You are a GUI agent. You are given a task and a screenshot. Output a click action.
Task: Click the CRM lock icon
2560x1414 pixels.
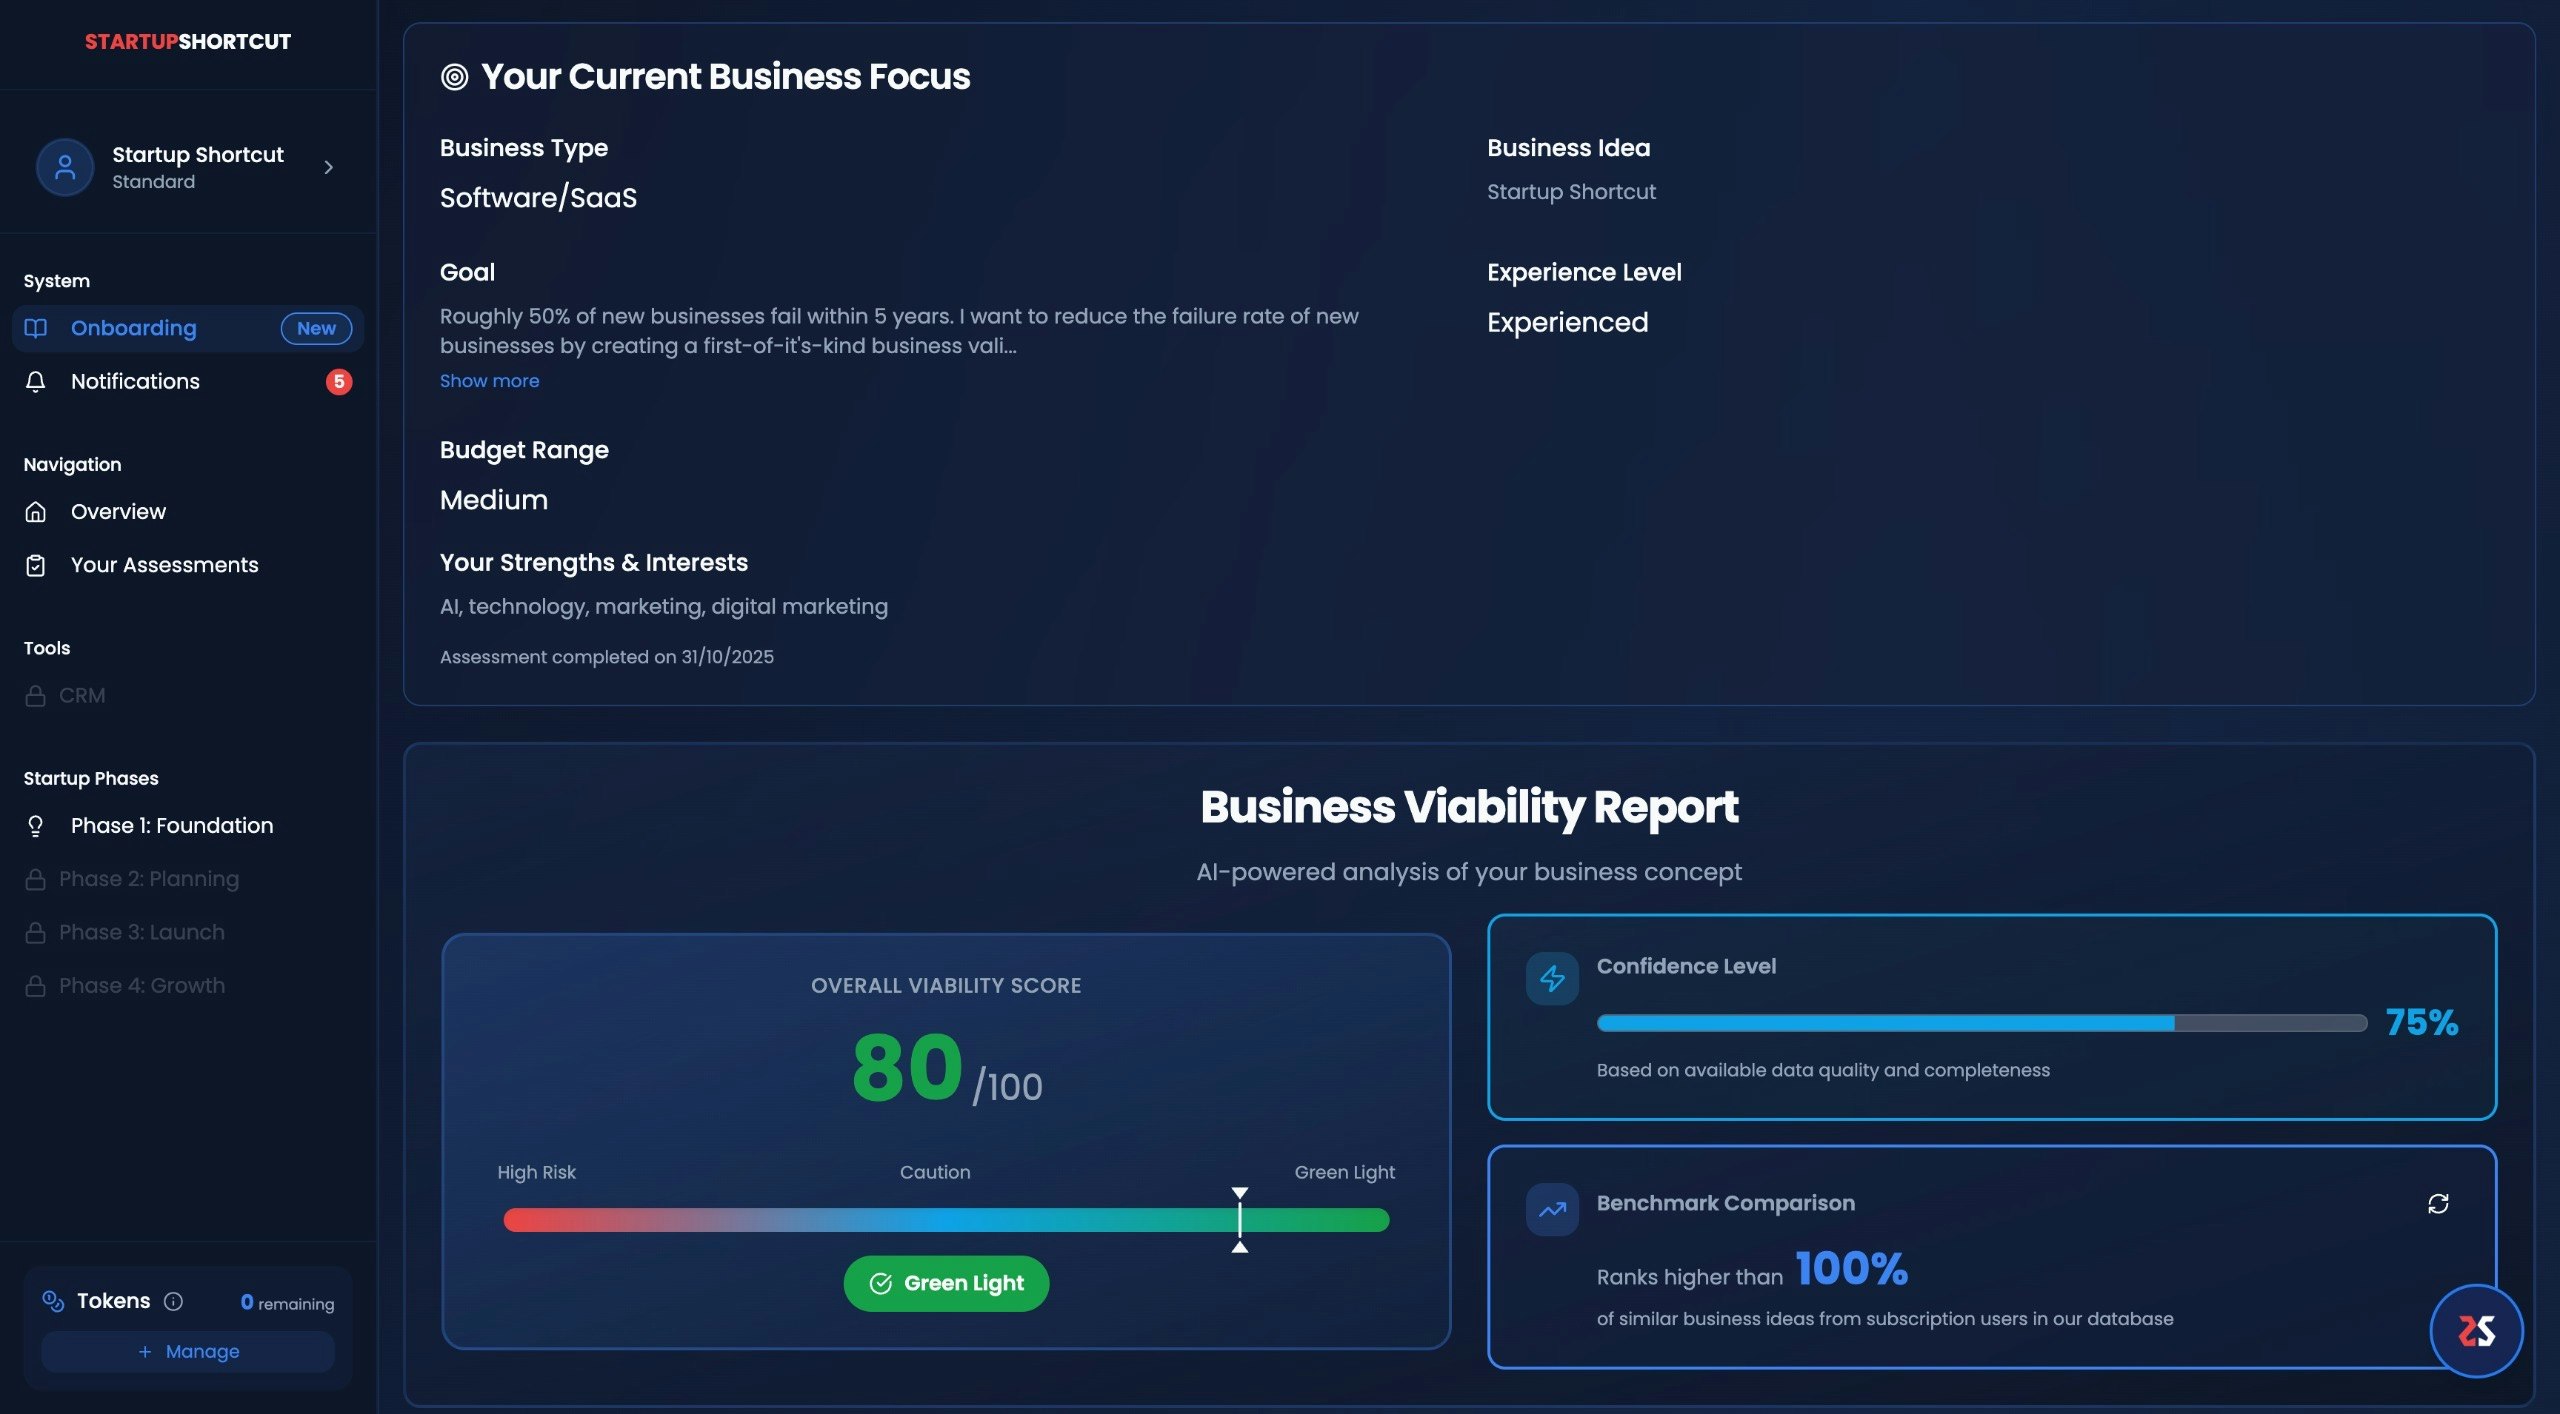pyautogui.click(x=36, y=695)
